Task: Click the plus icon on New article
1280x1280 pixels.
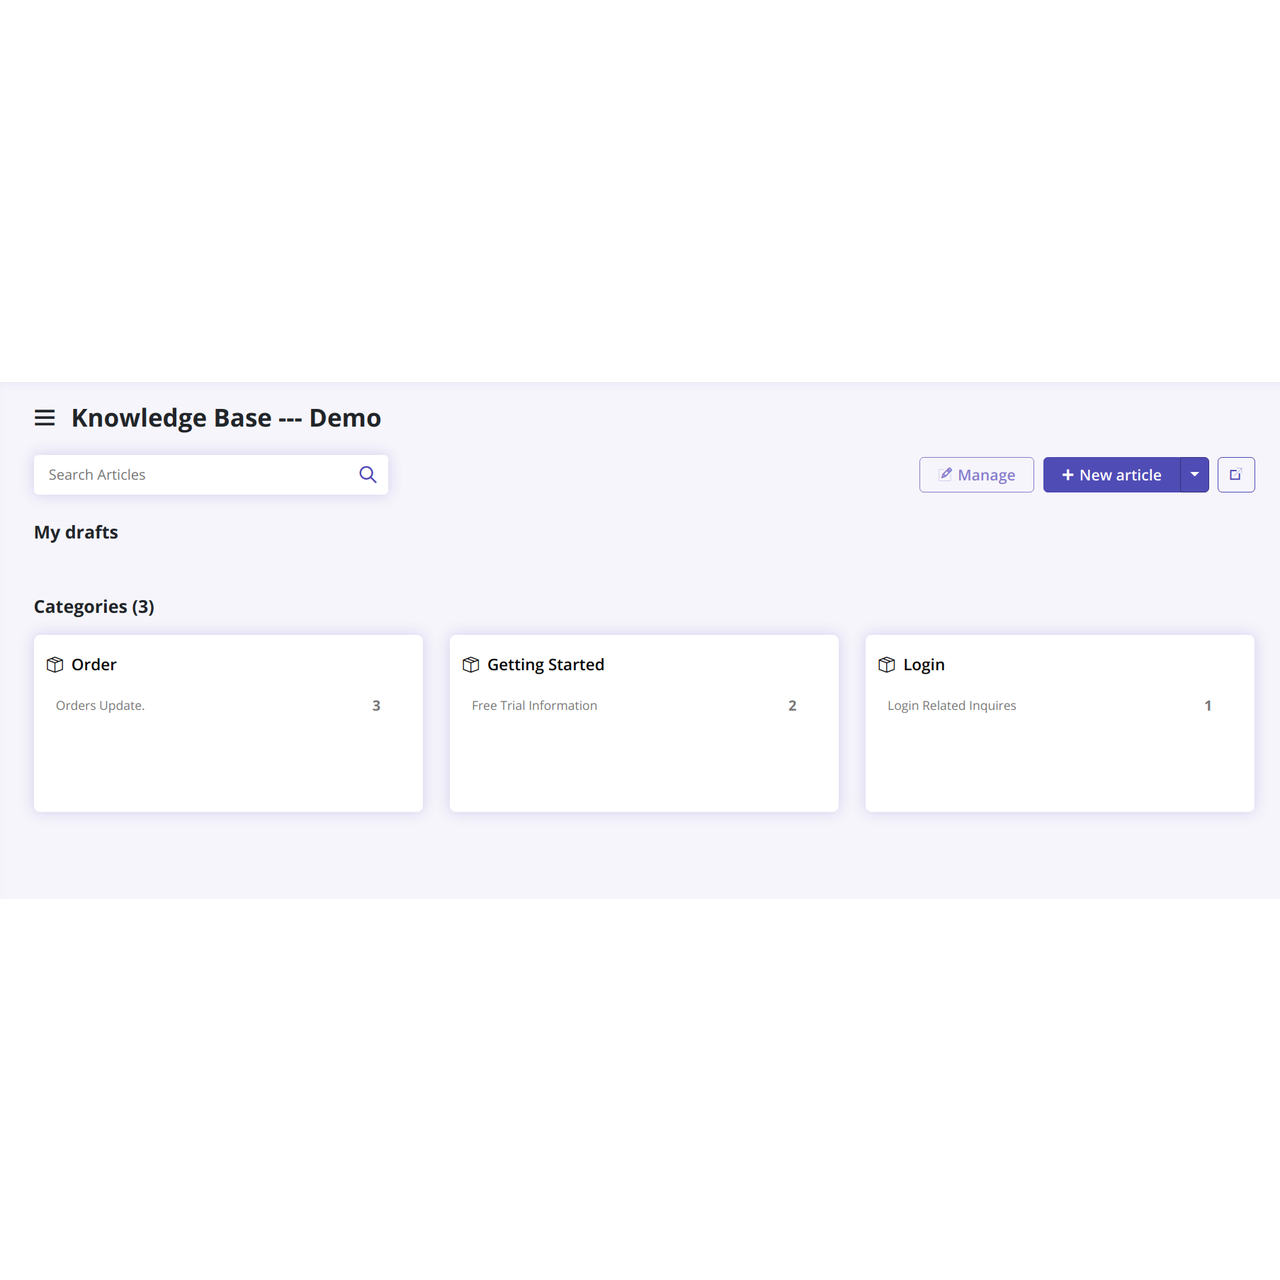Action: tap(1068, 475)
